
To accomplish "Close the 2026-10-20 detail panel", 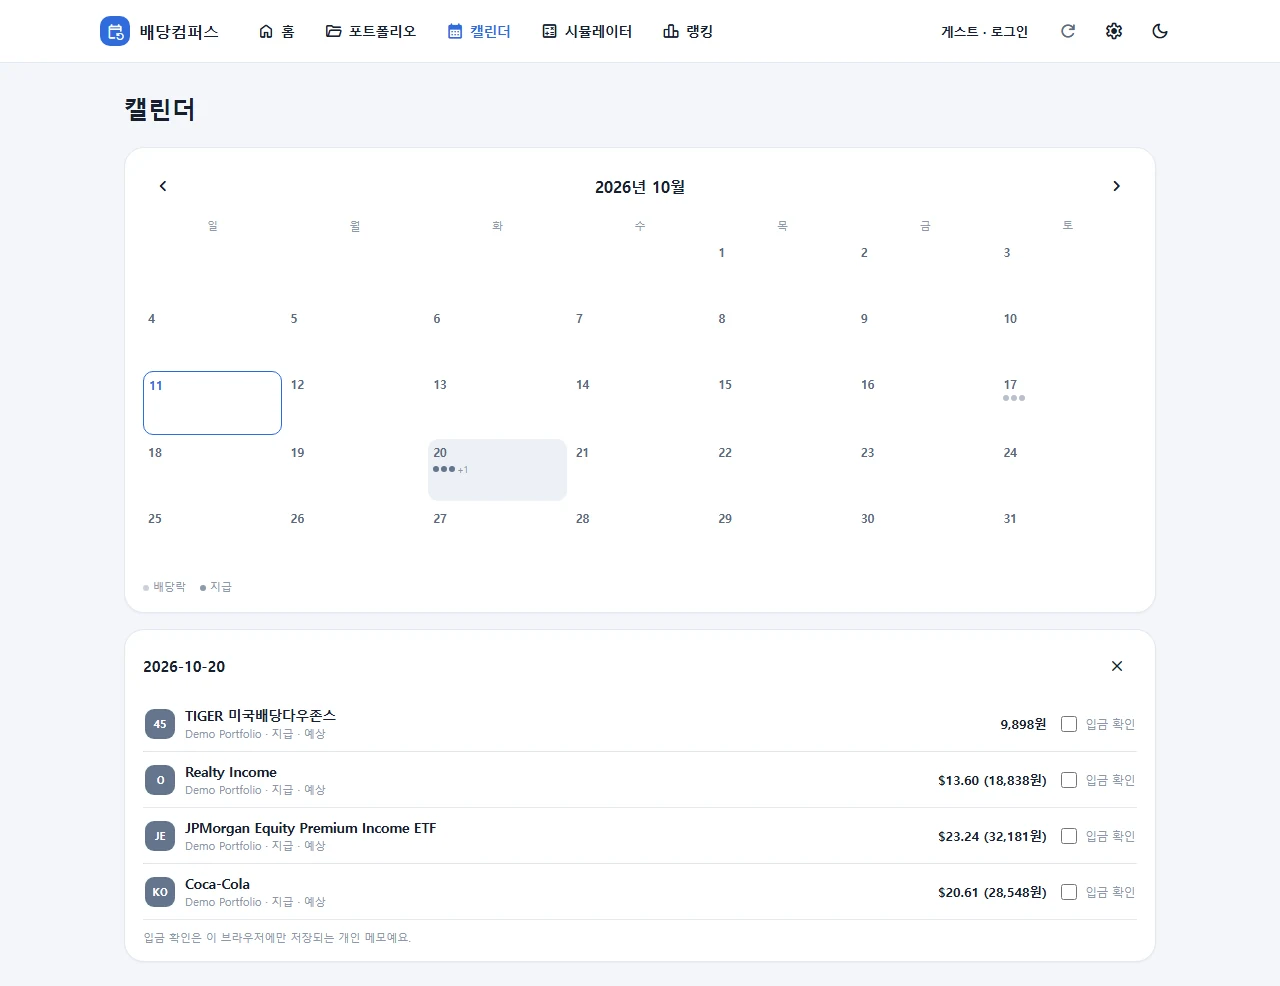I will pos(1117,666).
